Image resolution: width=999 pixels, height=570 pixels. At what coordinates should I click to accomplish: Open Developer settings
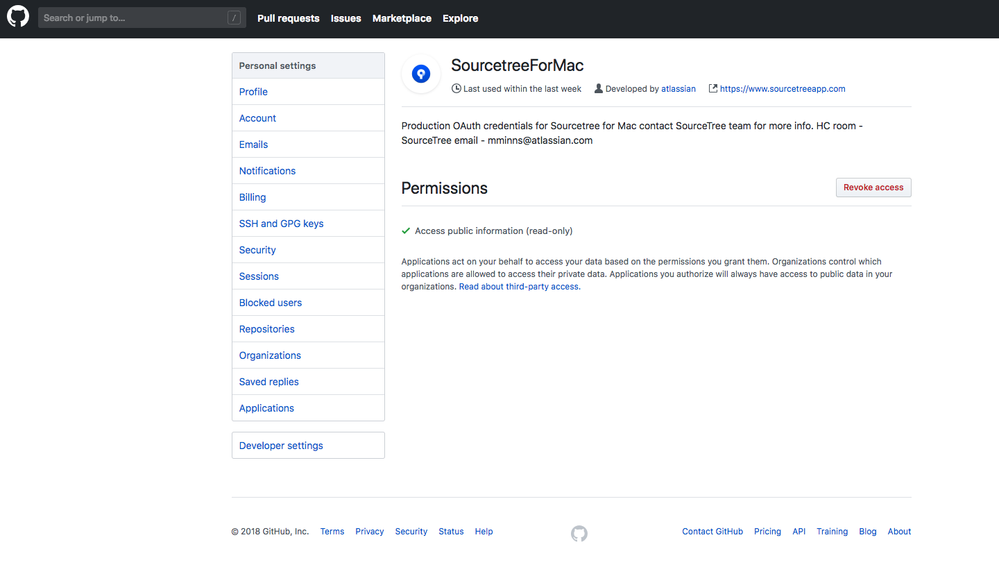(x=308, y=445)
